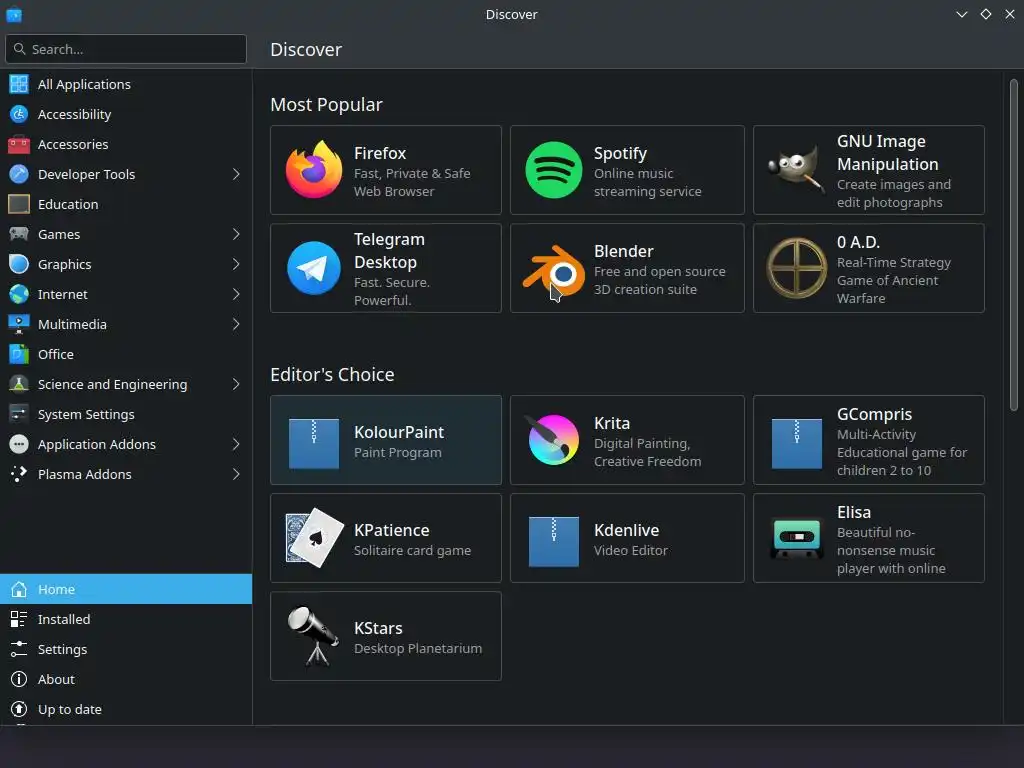Screen dimensions: 1024x768
Task: Open the Accessories category label
Action: pos(73,144)
